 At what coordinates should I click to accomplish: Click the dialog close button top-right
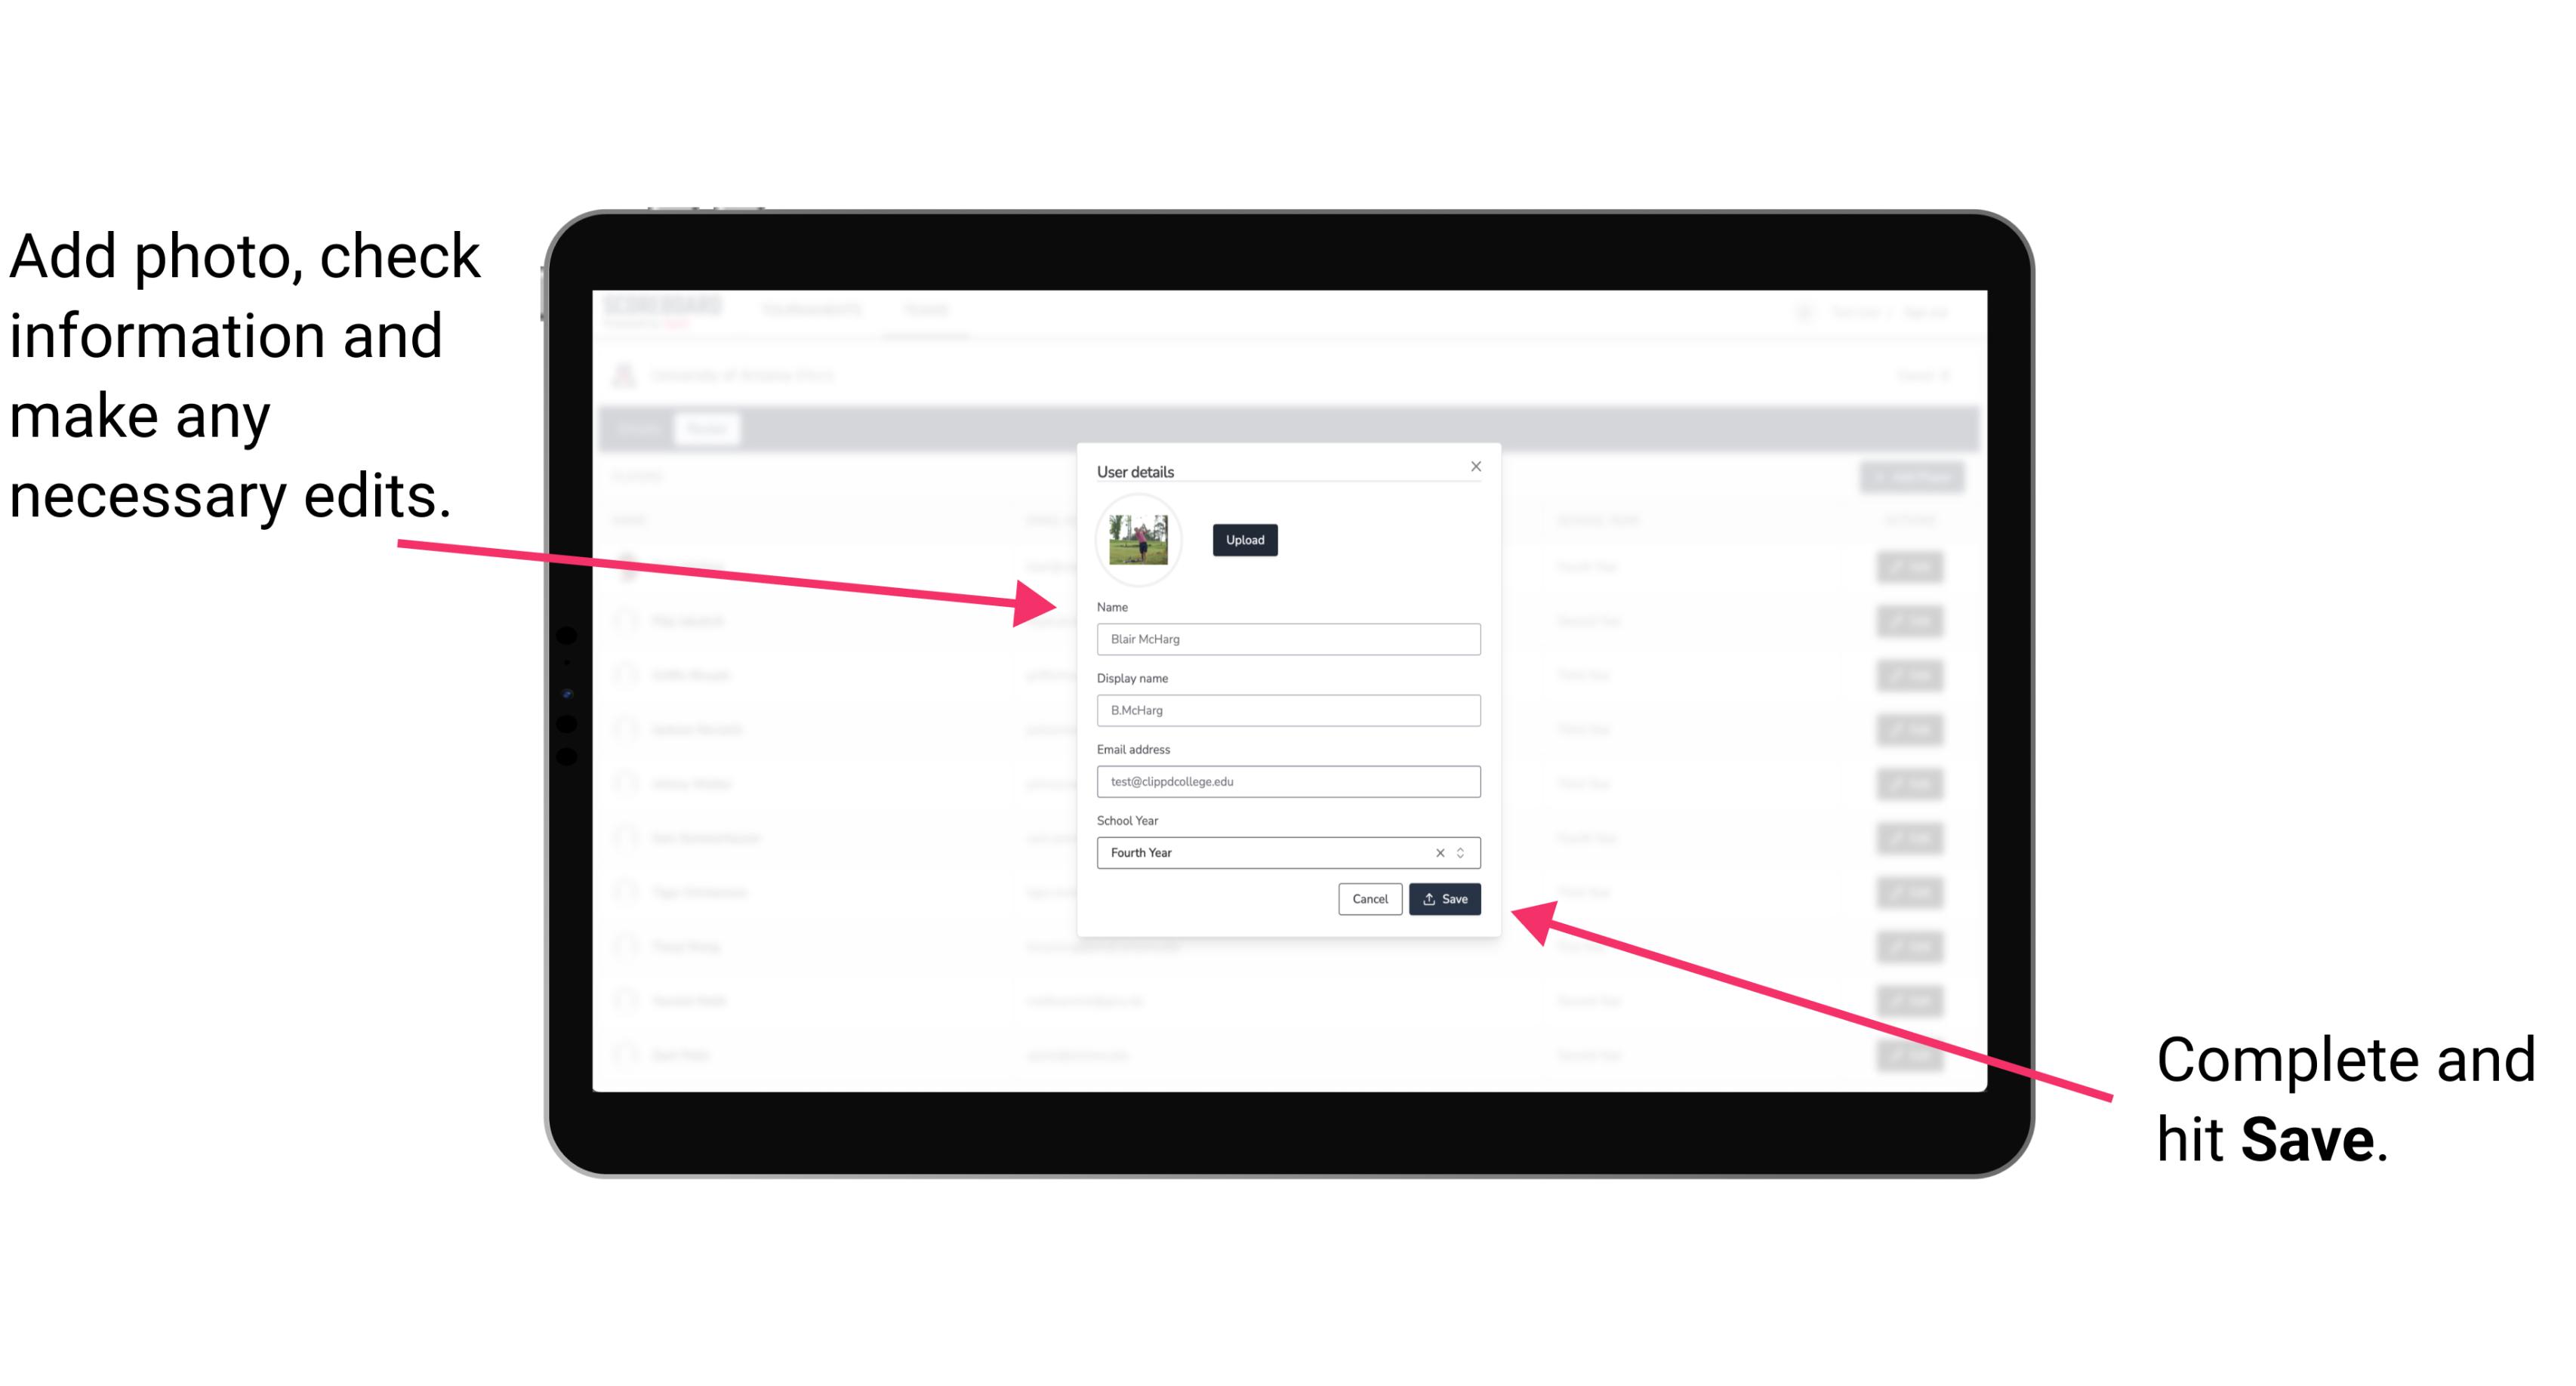point(1477,466)
